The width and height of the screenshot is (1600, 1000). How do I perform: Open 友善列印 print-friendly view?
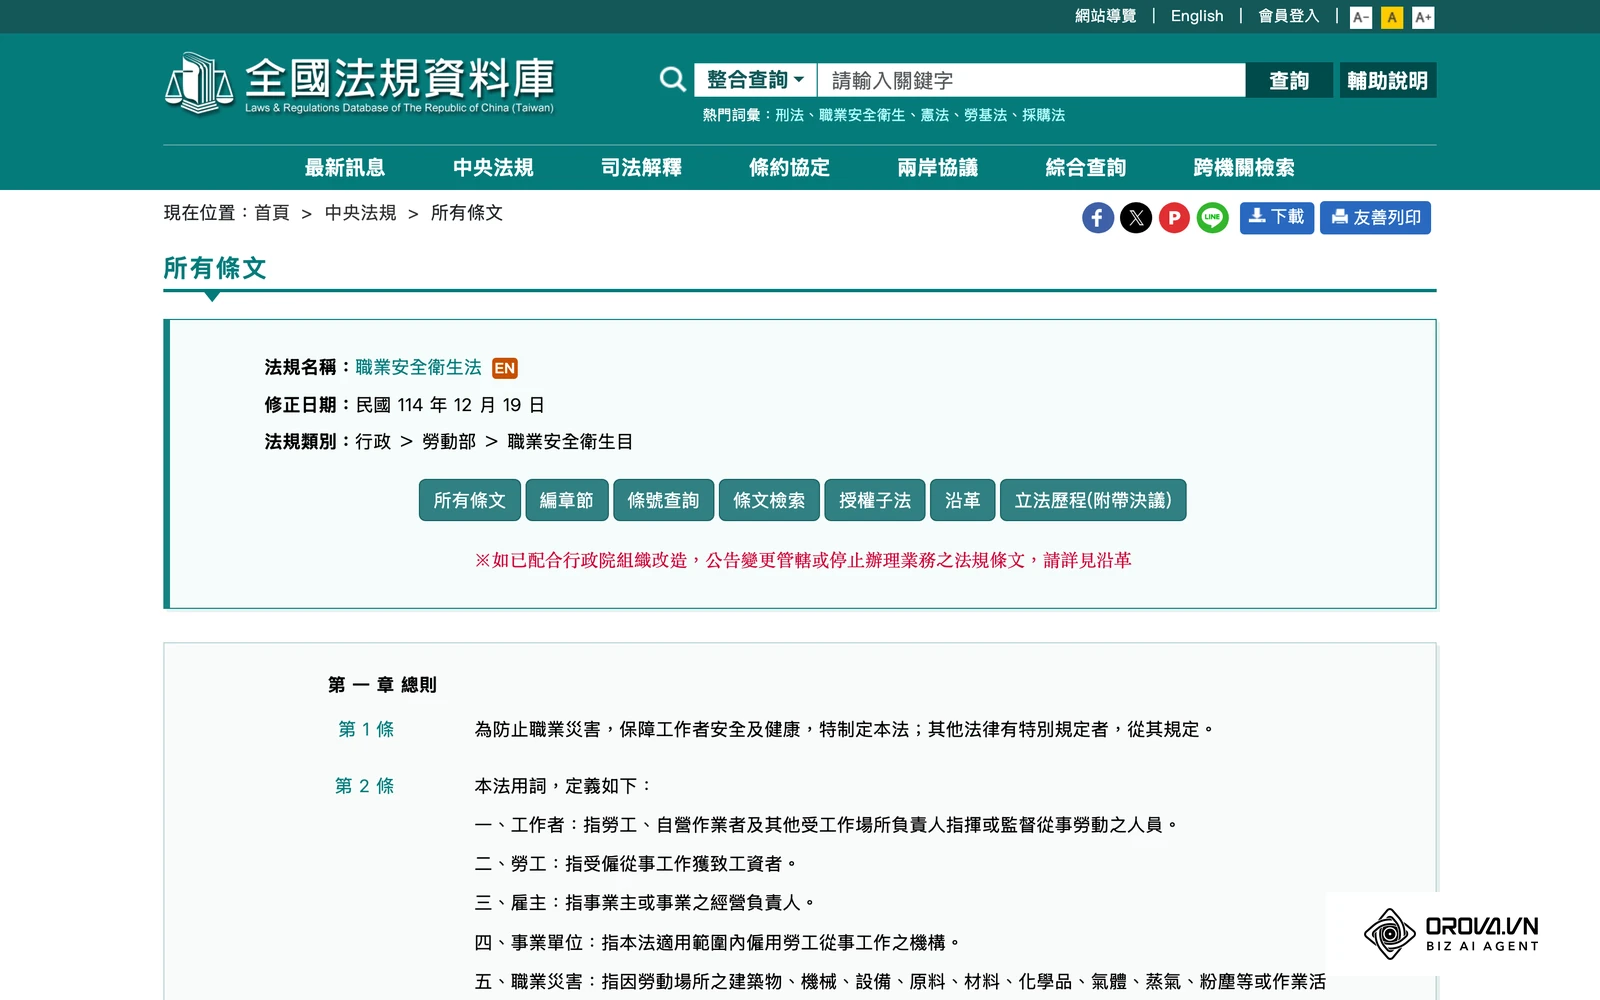1375,217
